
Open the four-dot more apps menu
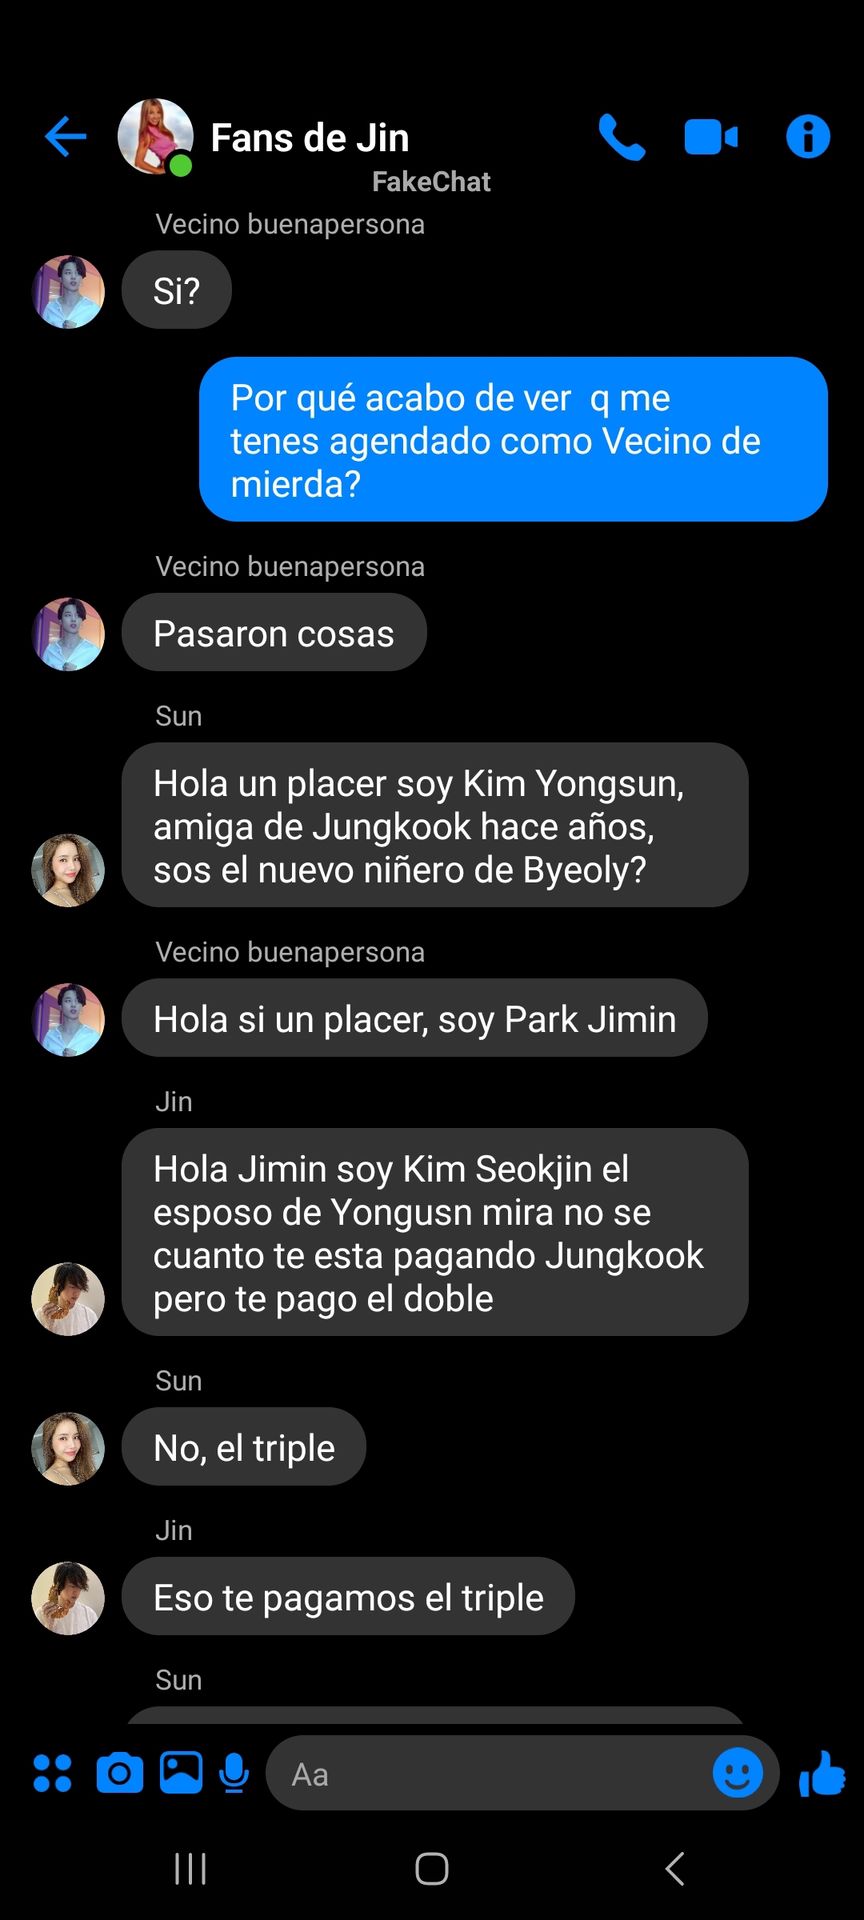tap(52, 1773)
